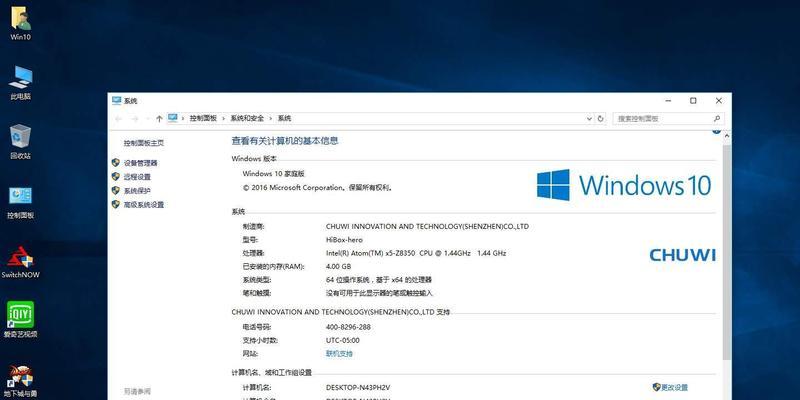This screenshot has height=400, width=800.
Task: Open 设备管理器 link
Action: [141, 163]
